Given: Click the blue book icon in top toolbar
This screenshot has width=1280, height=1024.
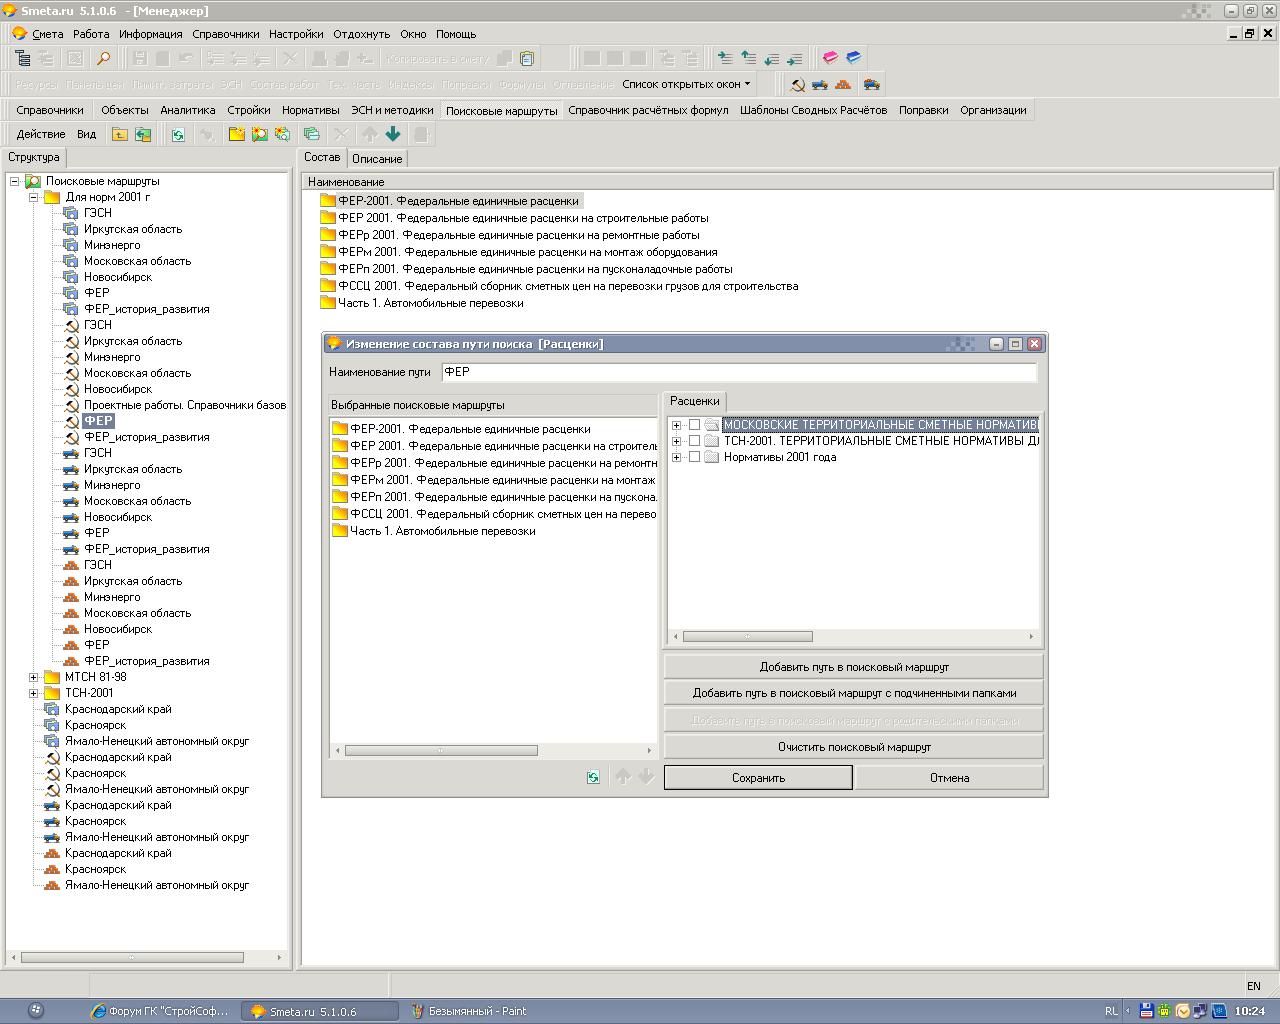Looking at the screenshot, I should coord(853,58).
